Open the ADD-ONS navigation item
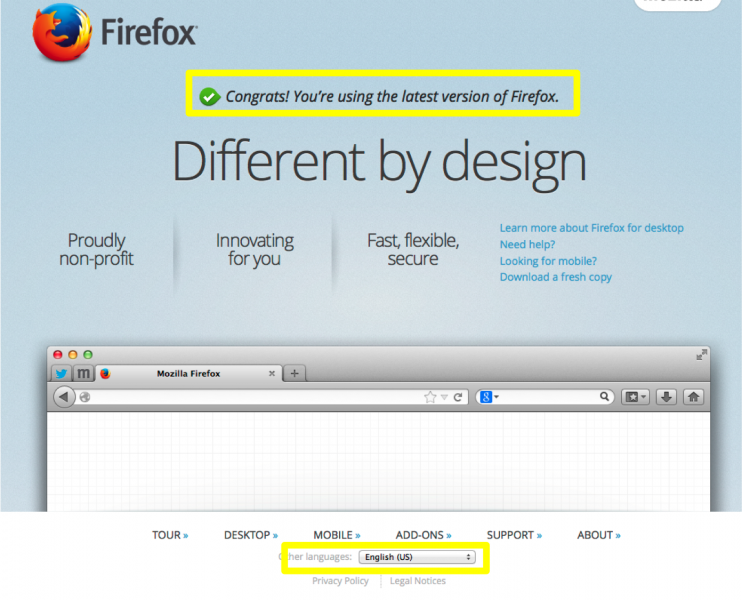Image resolution: width=742 pixels, height=600 pixels. [x=424, y=535]
